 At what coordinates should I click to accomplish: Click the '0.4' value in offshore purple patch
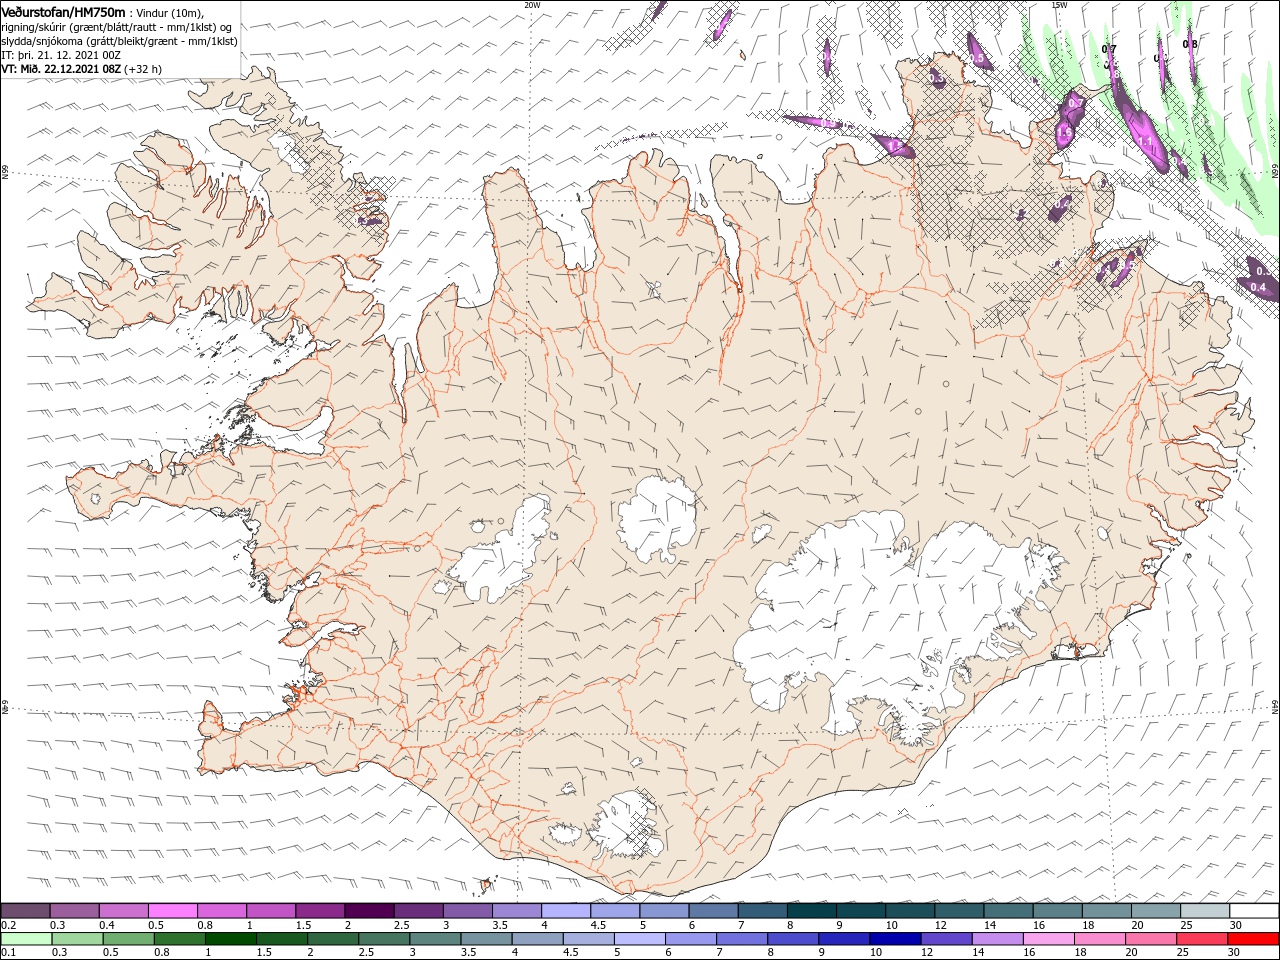coord(1259,288)
